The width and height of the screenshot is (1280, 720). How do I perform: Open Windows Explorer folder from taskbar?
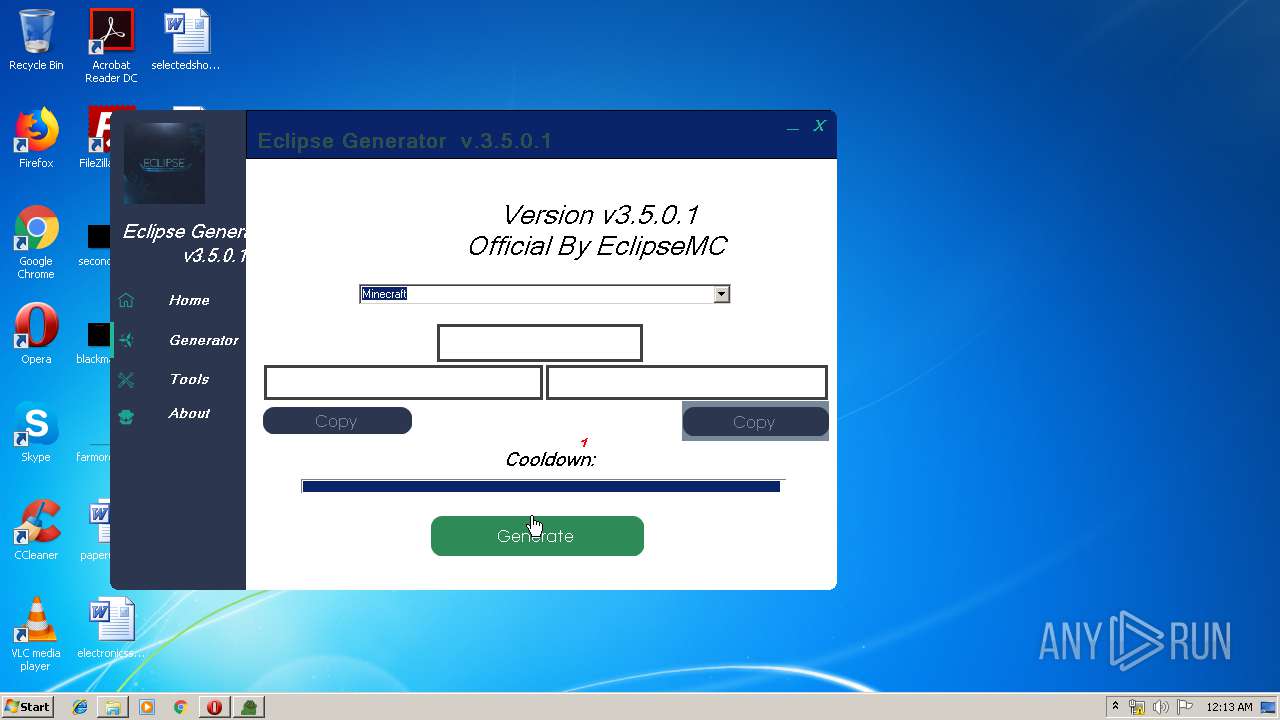click(x=113, y=707)
